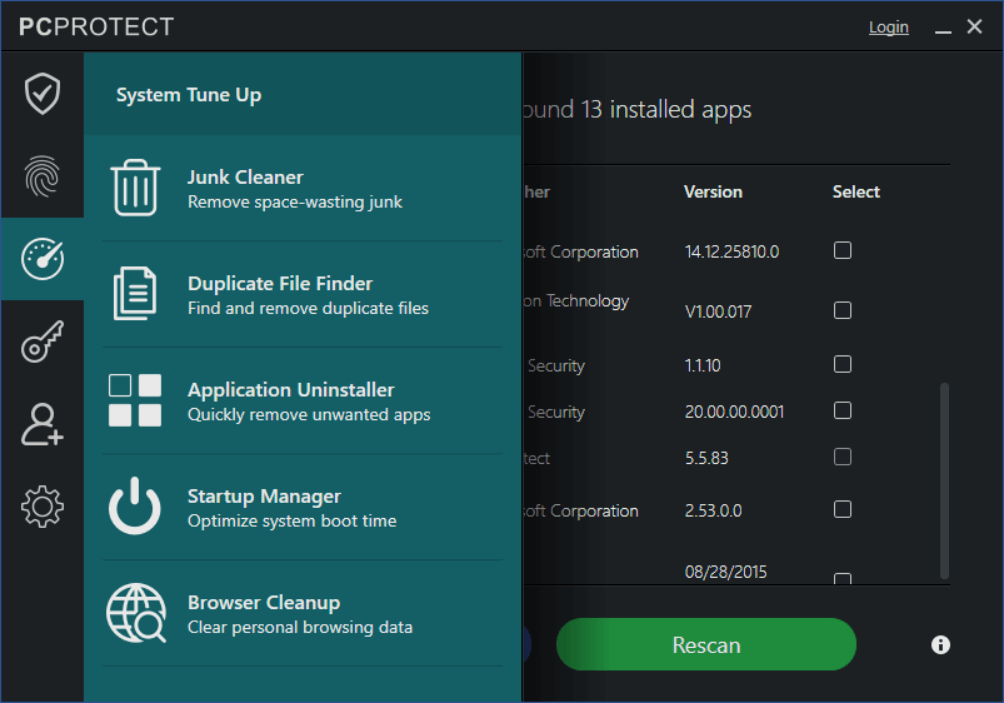Select the fingerprint privacy icon in sidebar
This screenshot has width=1004, height=703.
[42, 177]
